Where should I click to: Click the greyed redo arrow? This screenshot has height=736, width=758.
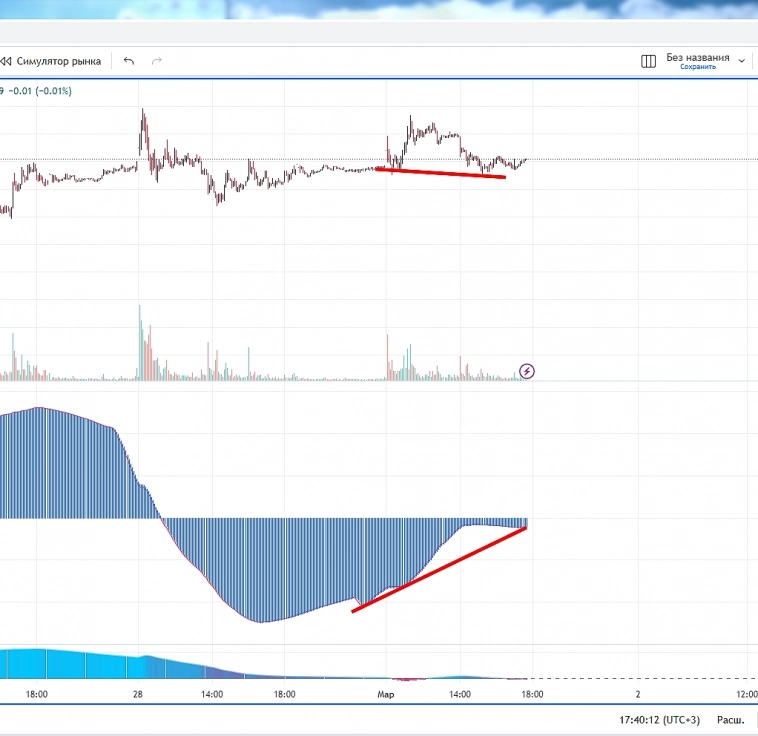coord(156,61)
